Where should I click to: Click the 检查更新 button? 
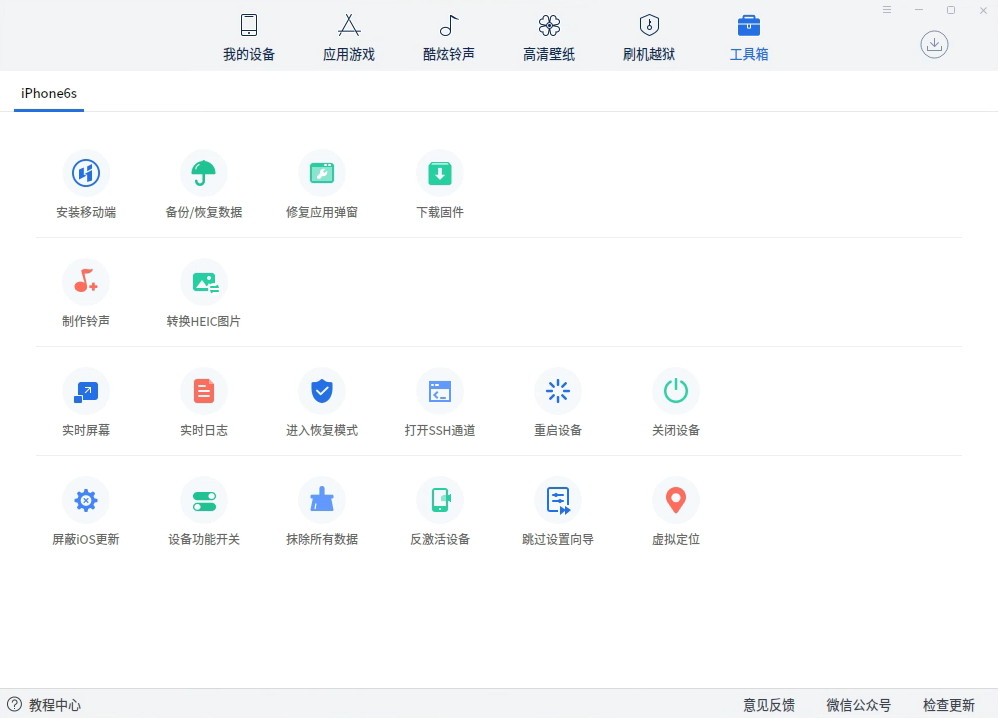point(948,705)
